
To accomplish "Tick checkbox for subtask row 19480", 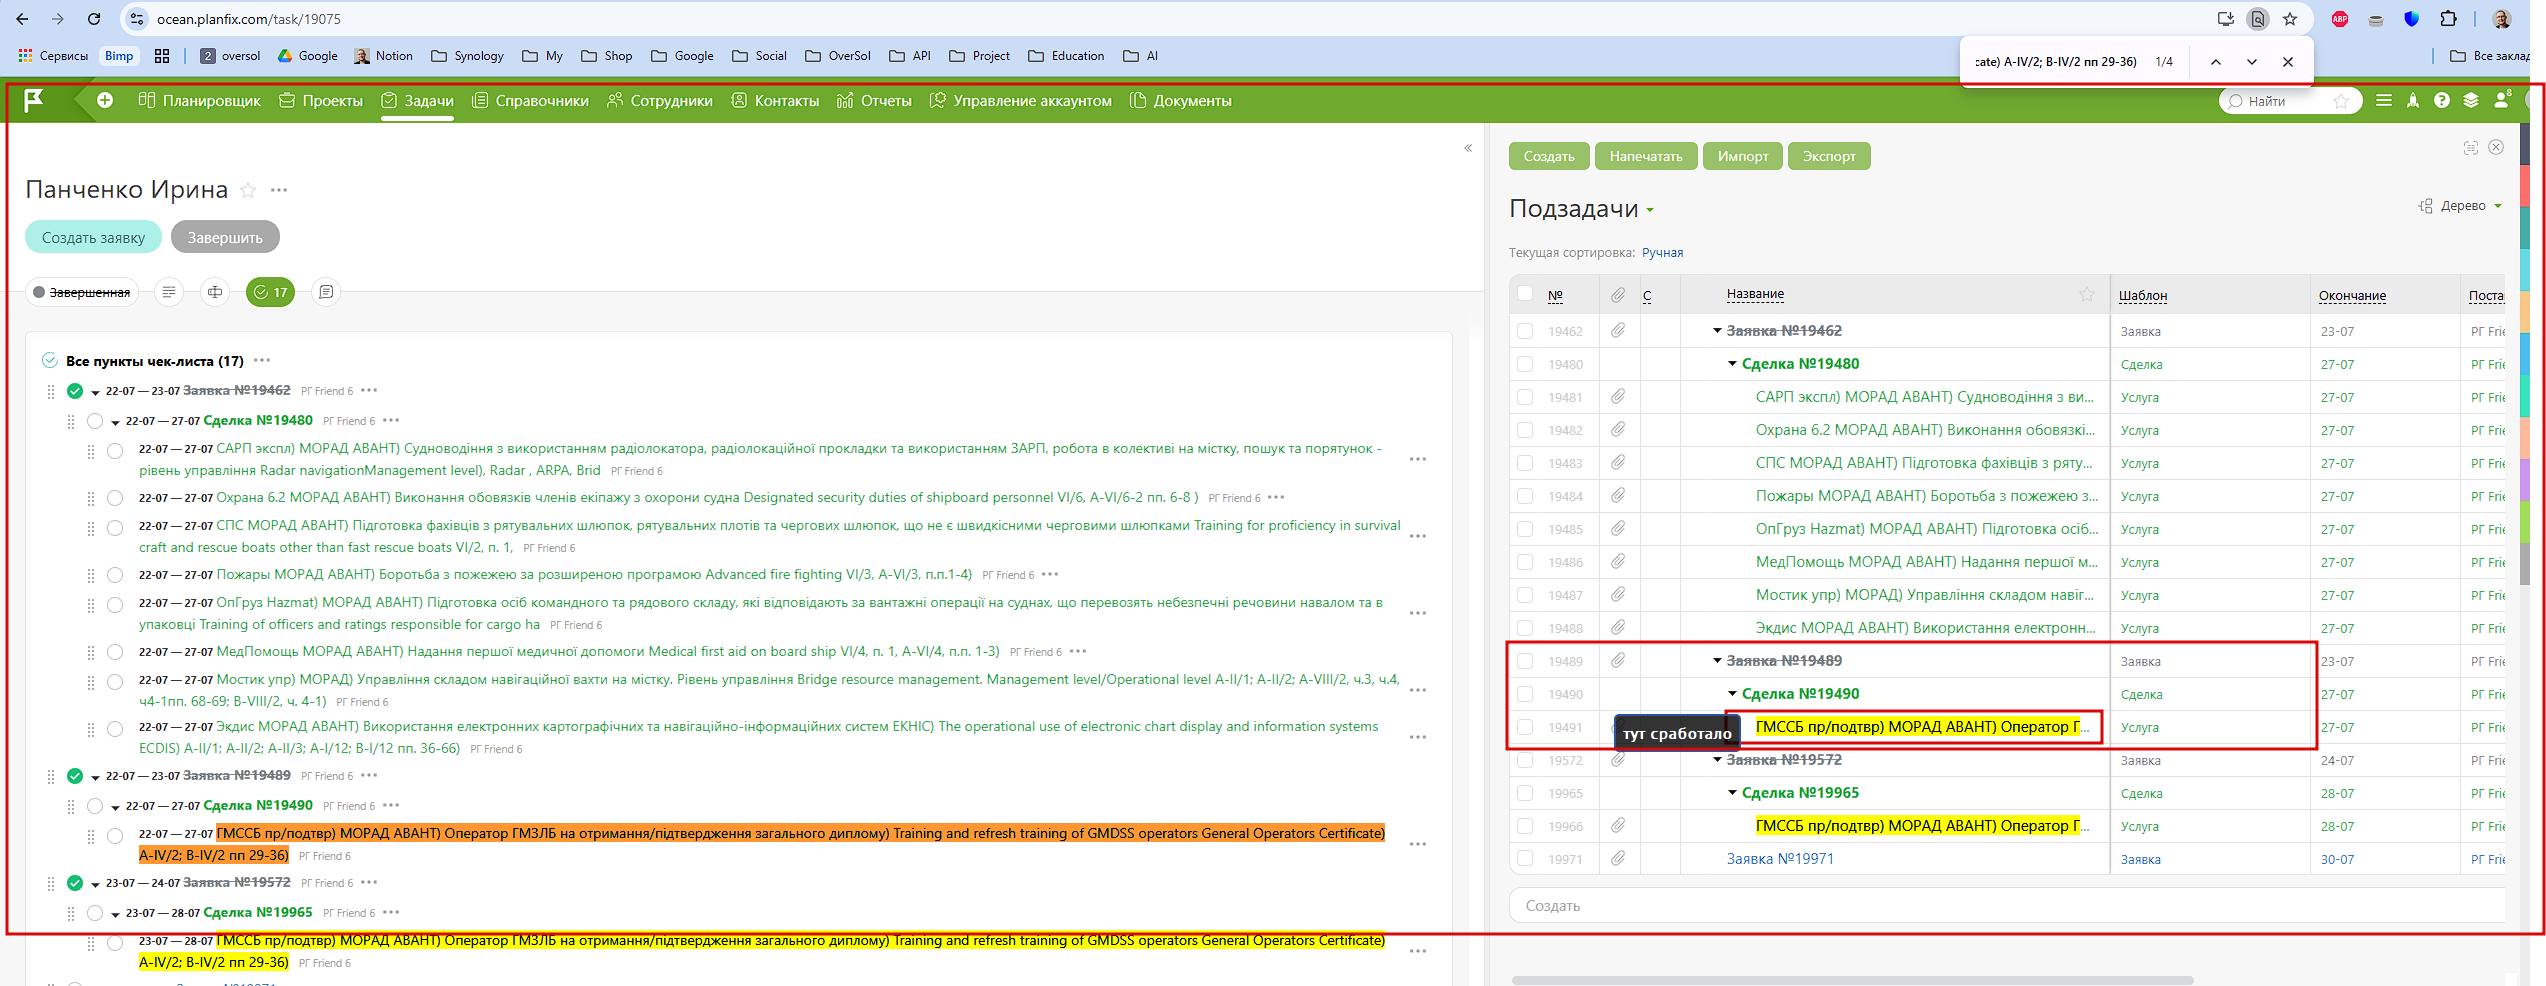I will [1525, 364].
